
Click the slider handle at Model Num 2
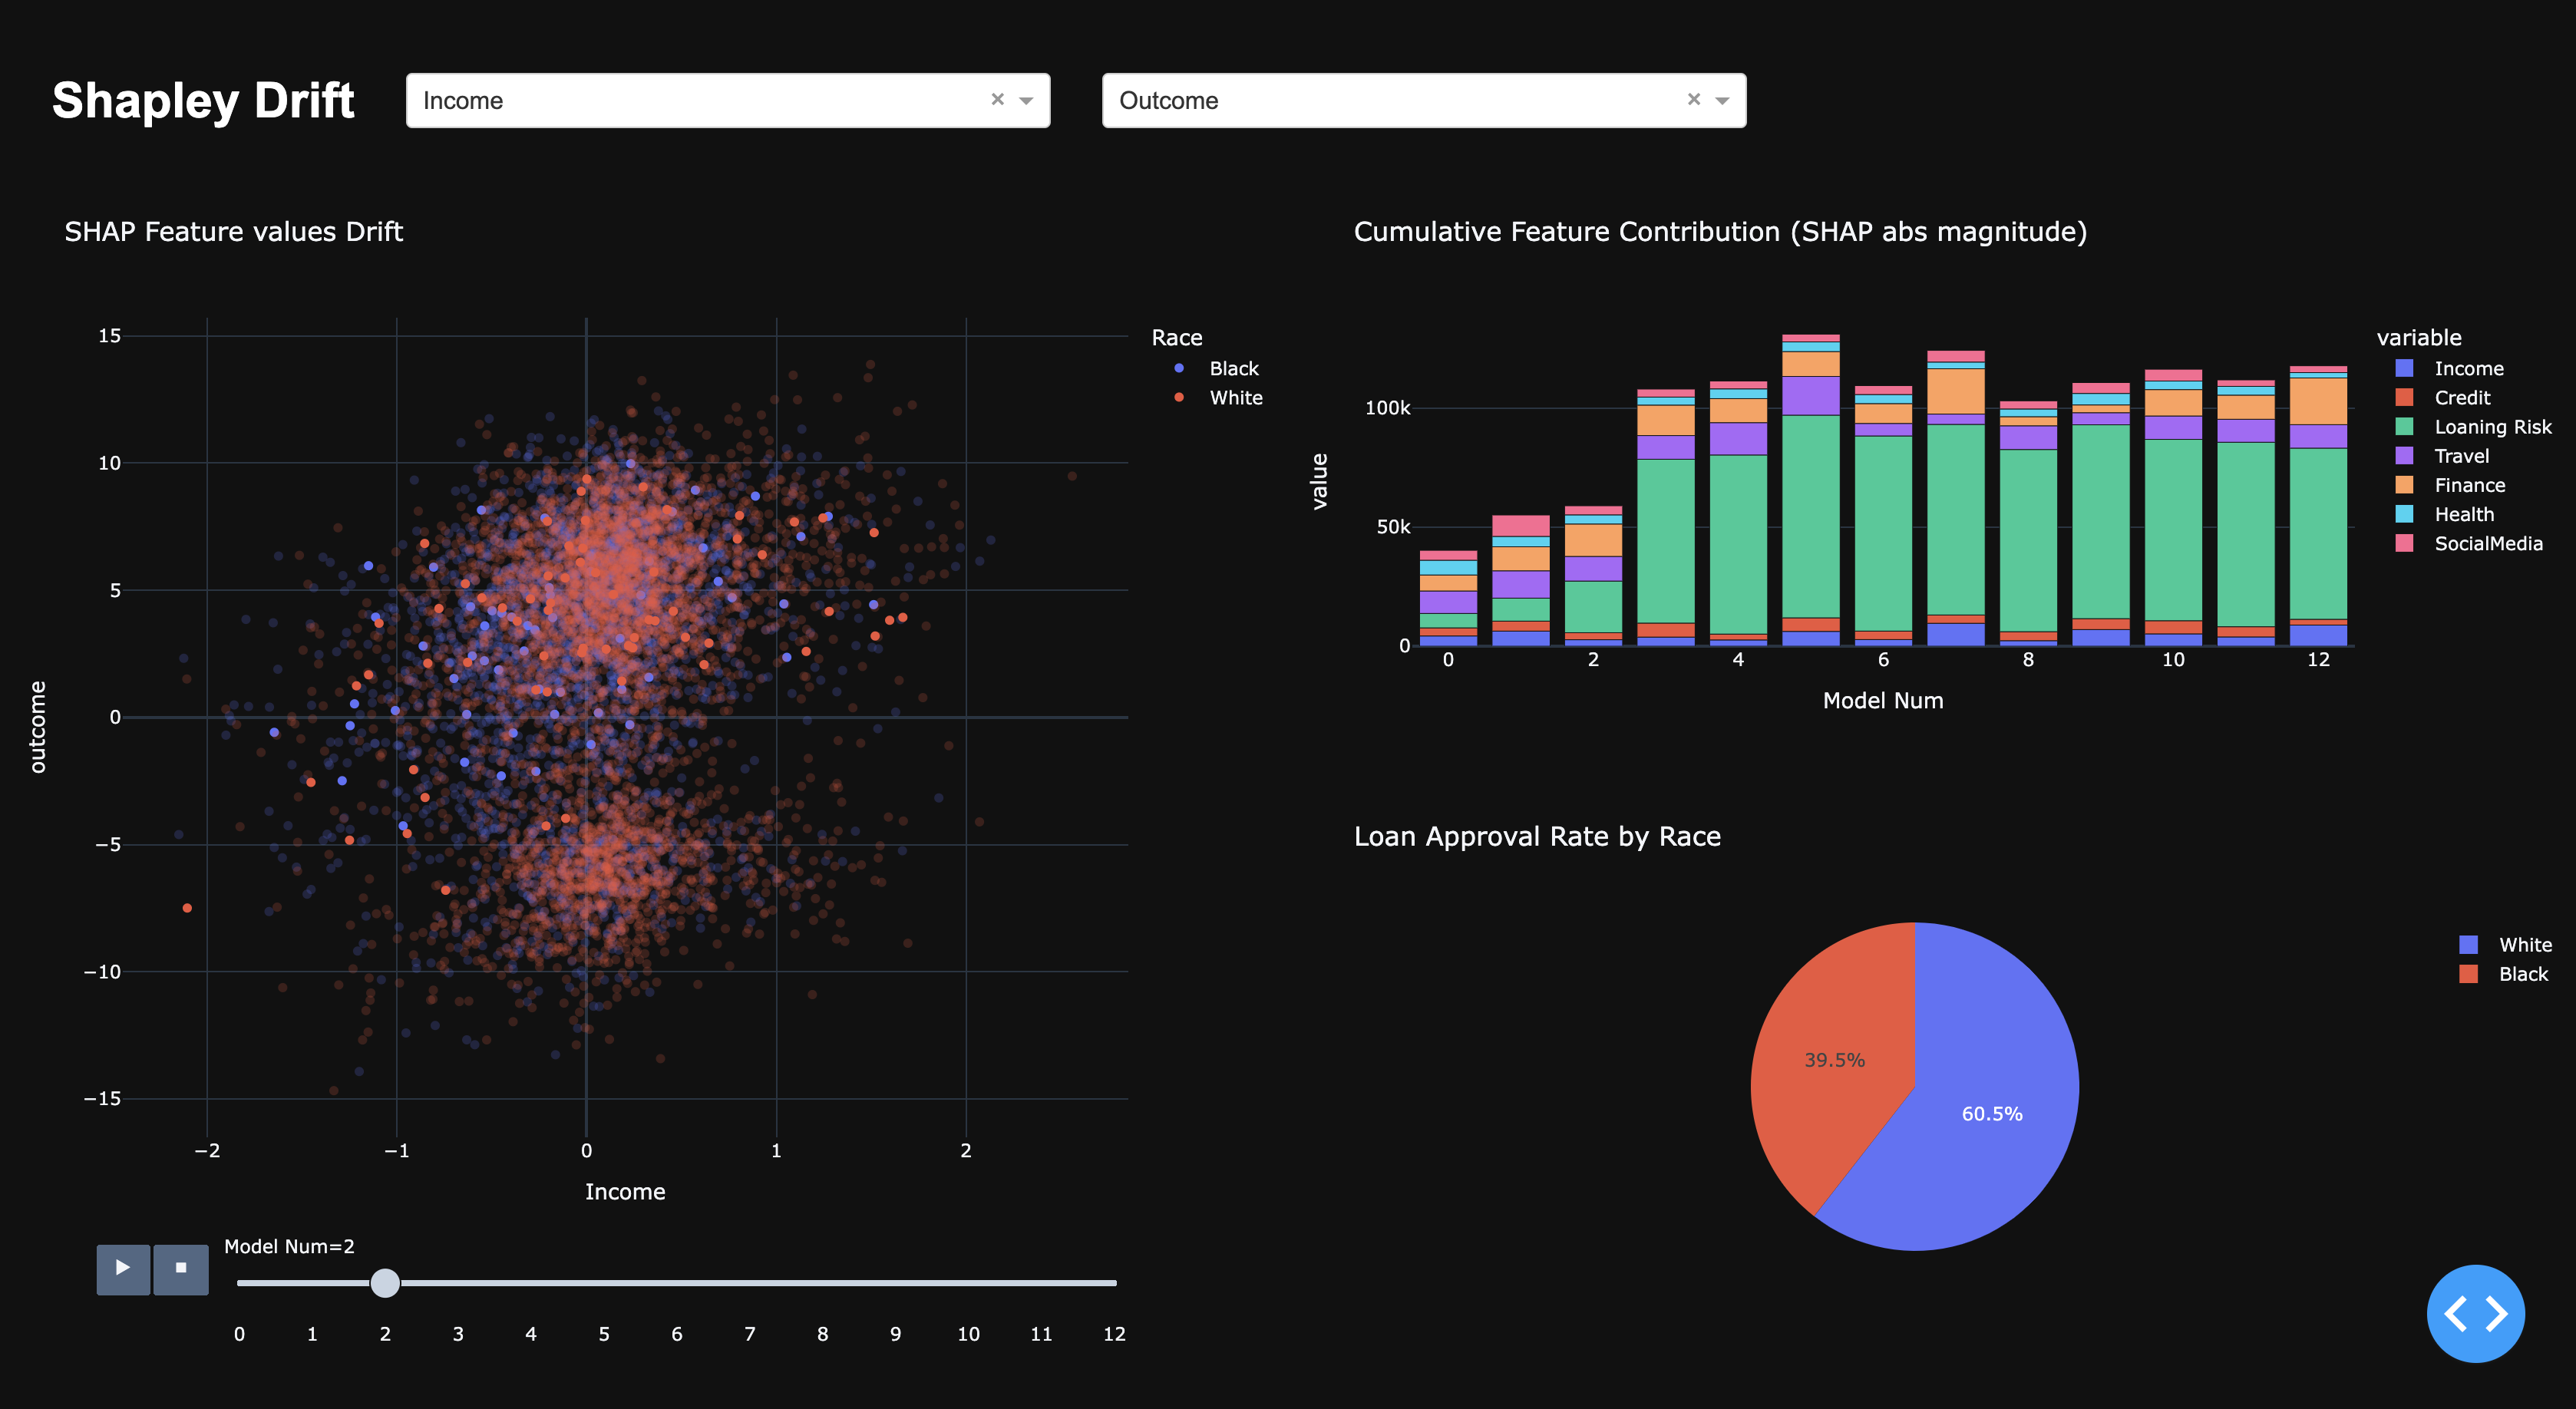point(385,1283)
